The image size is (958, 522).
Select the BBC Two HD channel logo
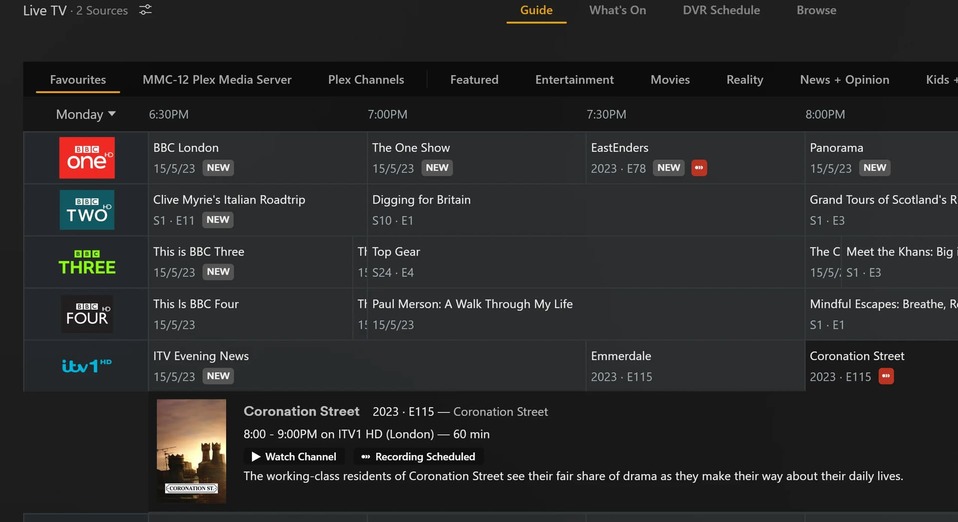87,210
